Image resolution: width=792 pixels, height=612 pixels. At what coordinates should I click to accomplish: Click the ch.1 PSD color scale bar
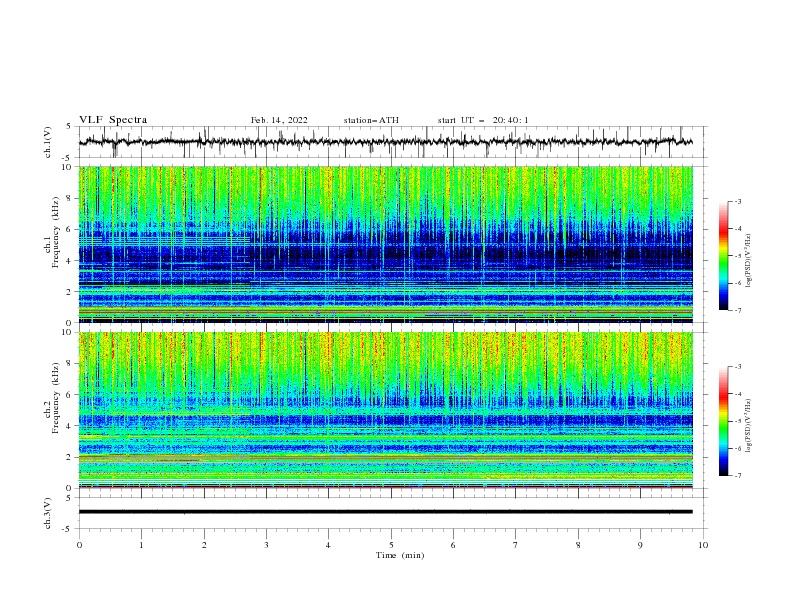723,256
